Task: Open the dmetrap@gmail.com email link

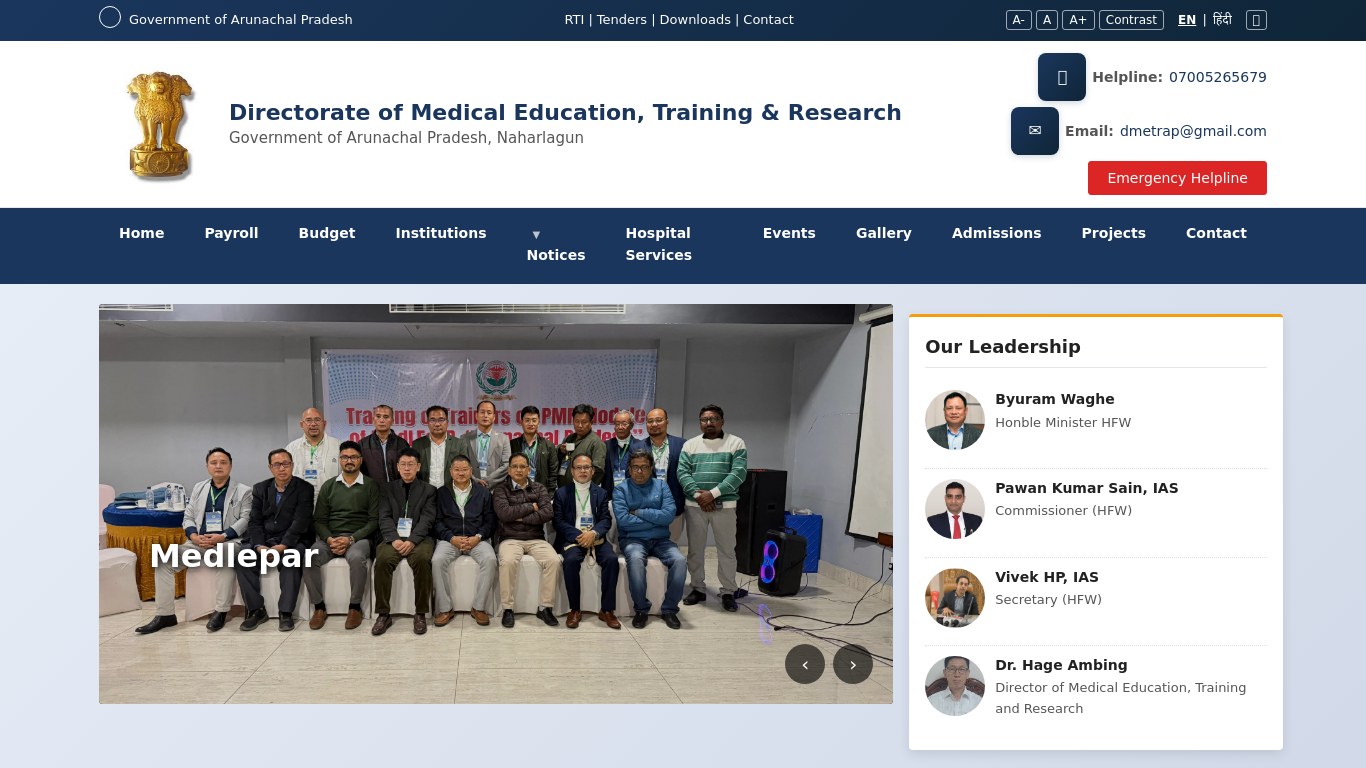Action: [x=1192, y=130]
